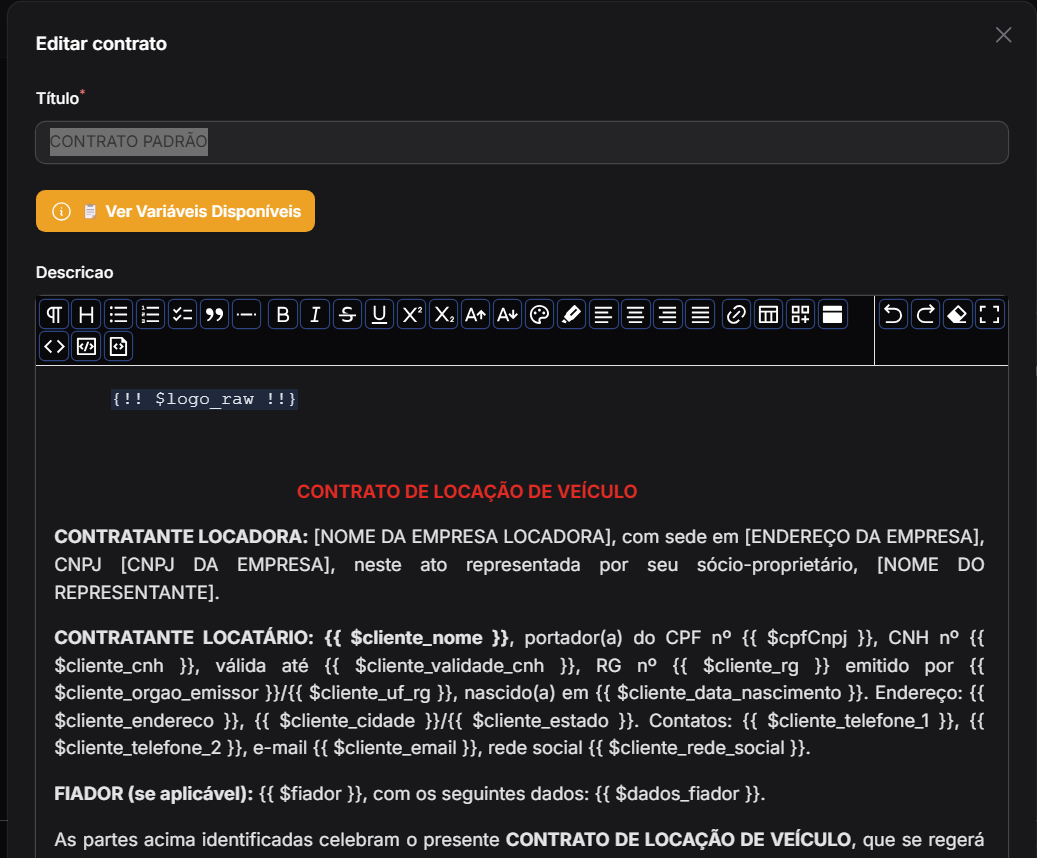The height and width of the screenshot is (858, 1037).
Task: Toggle inline code formatting
Action: click(x=54, y=346)
